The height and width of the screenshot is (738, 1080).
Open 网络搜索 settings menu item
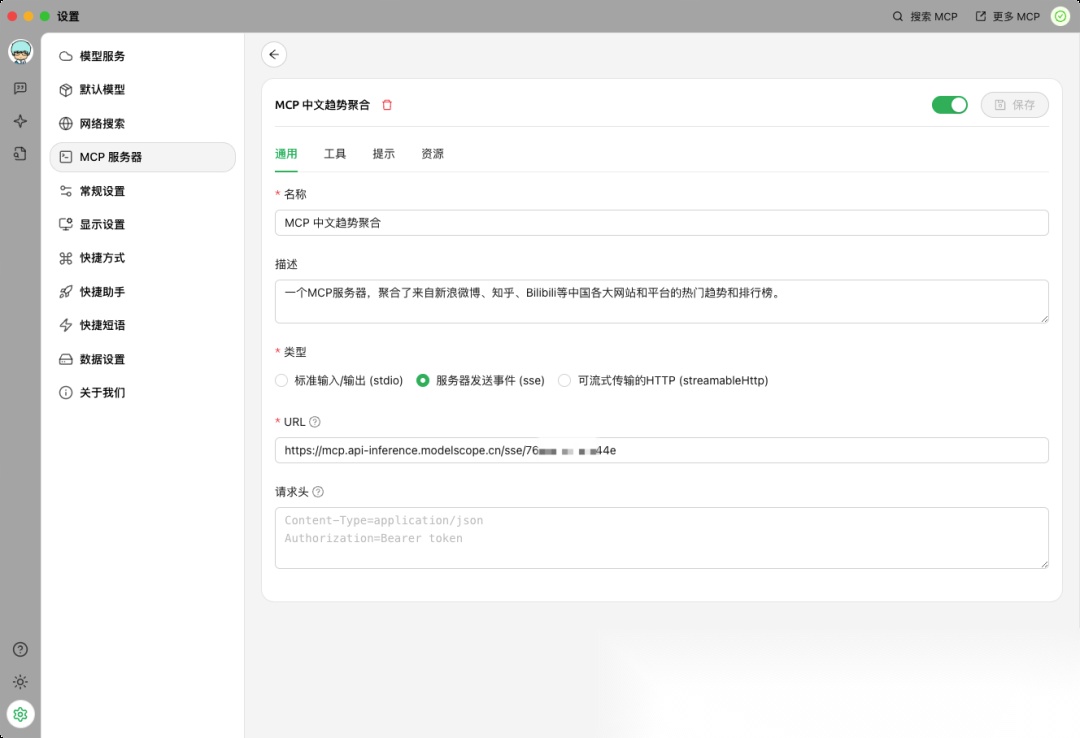(143, 123)
